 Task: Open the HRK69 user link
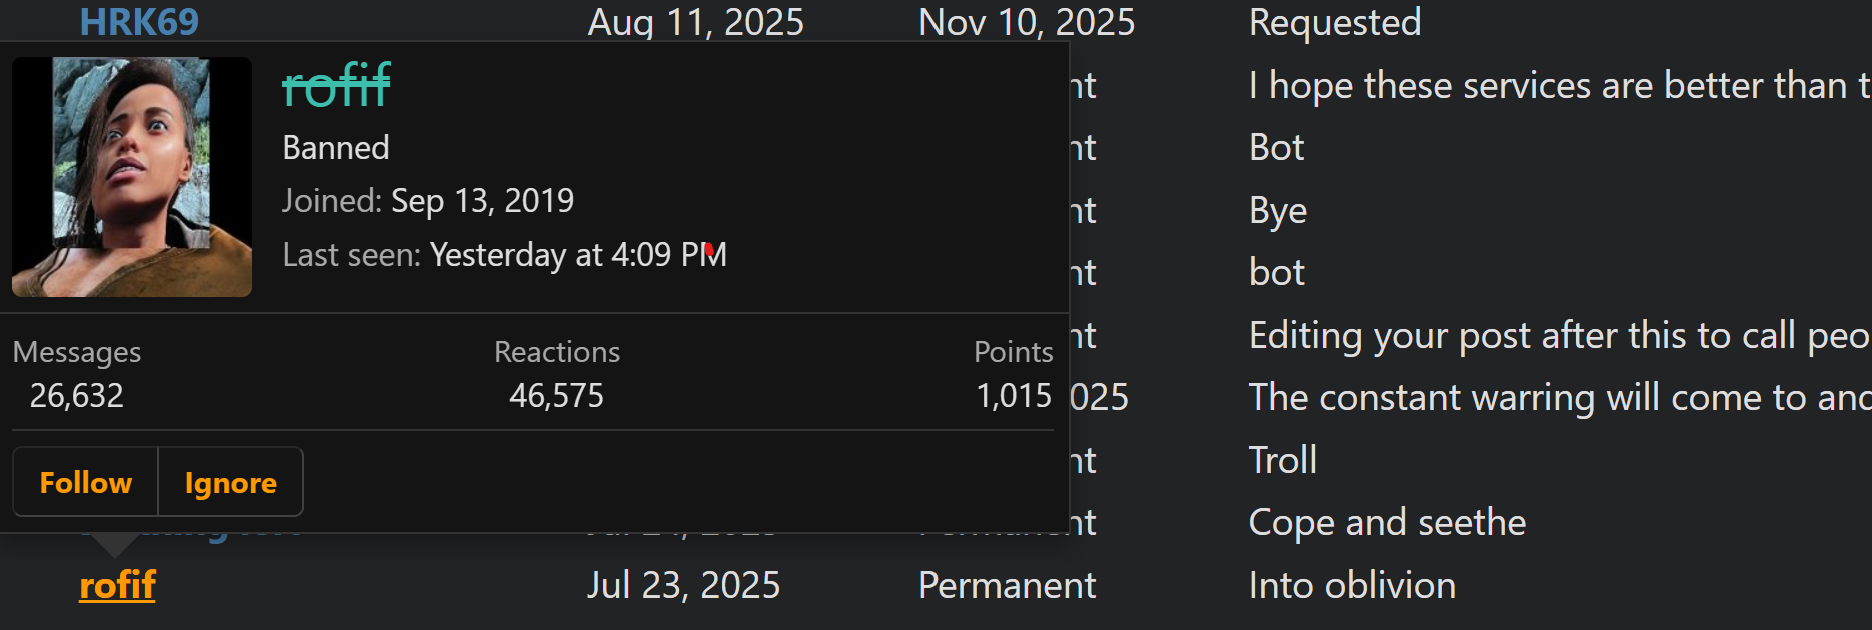[x=139, y=22]
